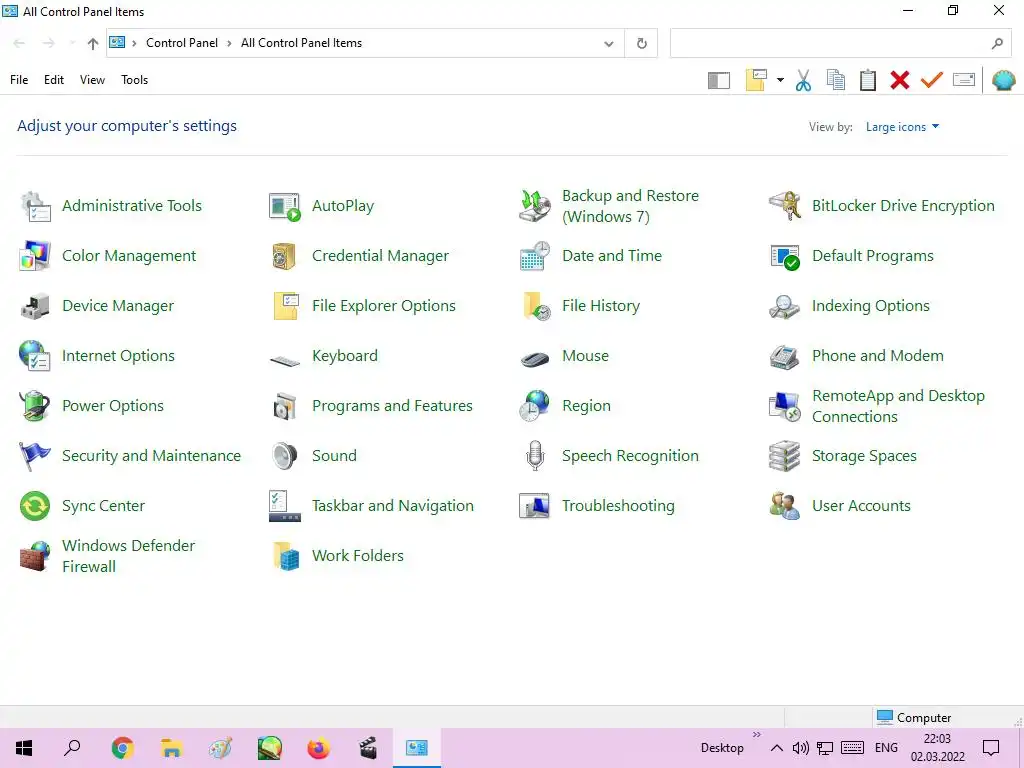Open the Phone and Modem icon
Image resolution: width=1024 pixels, height=768 pixels.
[x=785, y=357]
